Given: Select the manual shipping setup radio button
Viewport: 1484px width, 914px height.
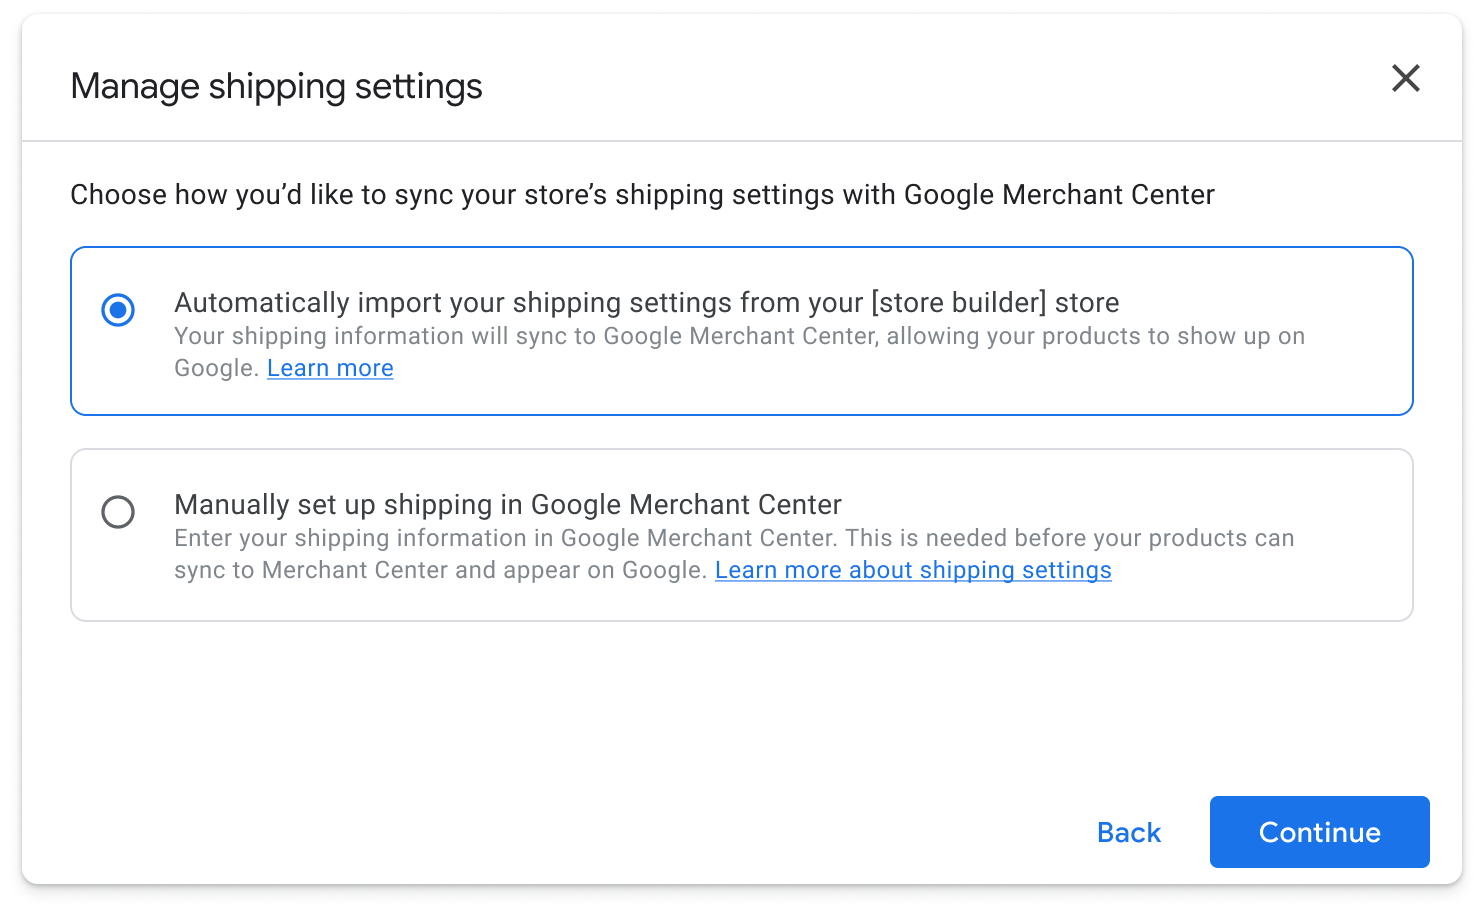Looking at the screenshot, I should (x=118, y=512).
